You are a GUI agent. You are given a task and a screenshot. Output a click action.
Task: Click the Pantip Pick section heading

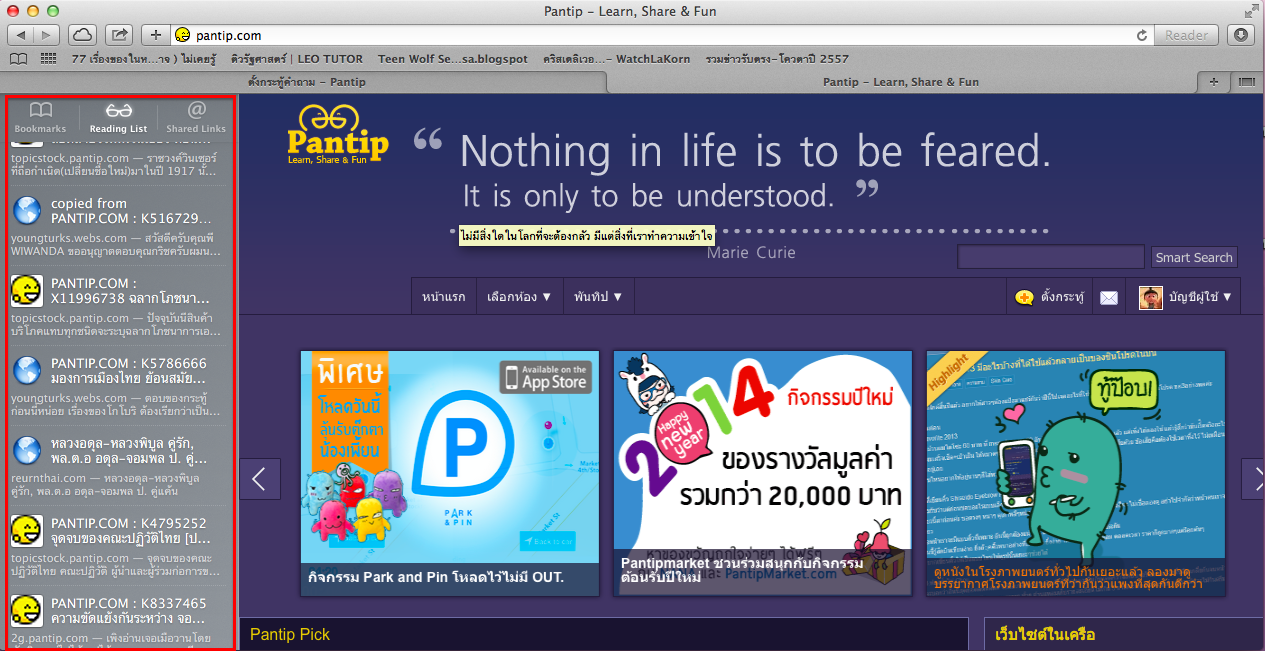[290, 634]
